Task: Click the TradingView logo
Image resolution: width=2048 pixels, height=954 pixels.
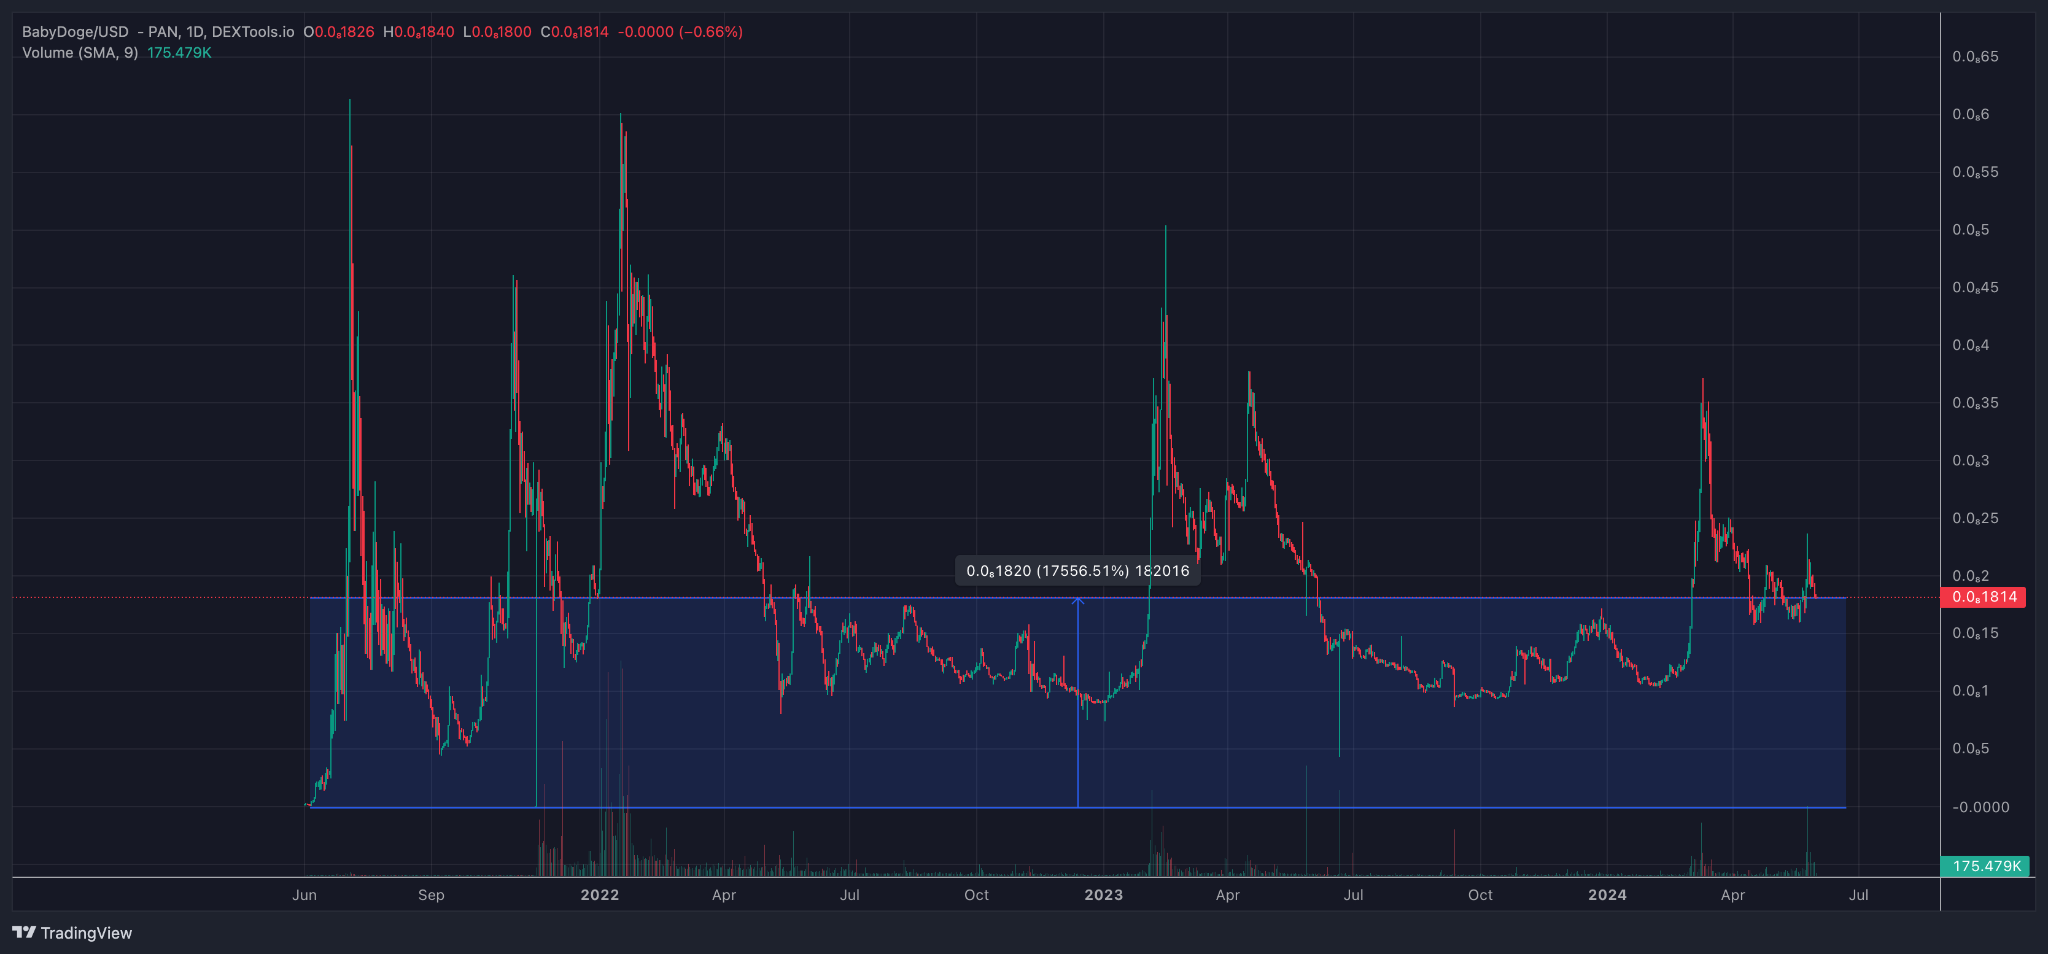Action: click(x=72, y=933)
